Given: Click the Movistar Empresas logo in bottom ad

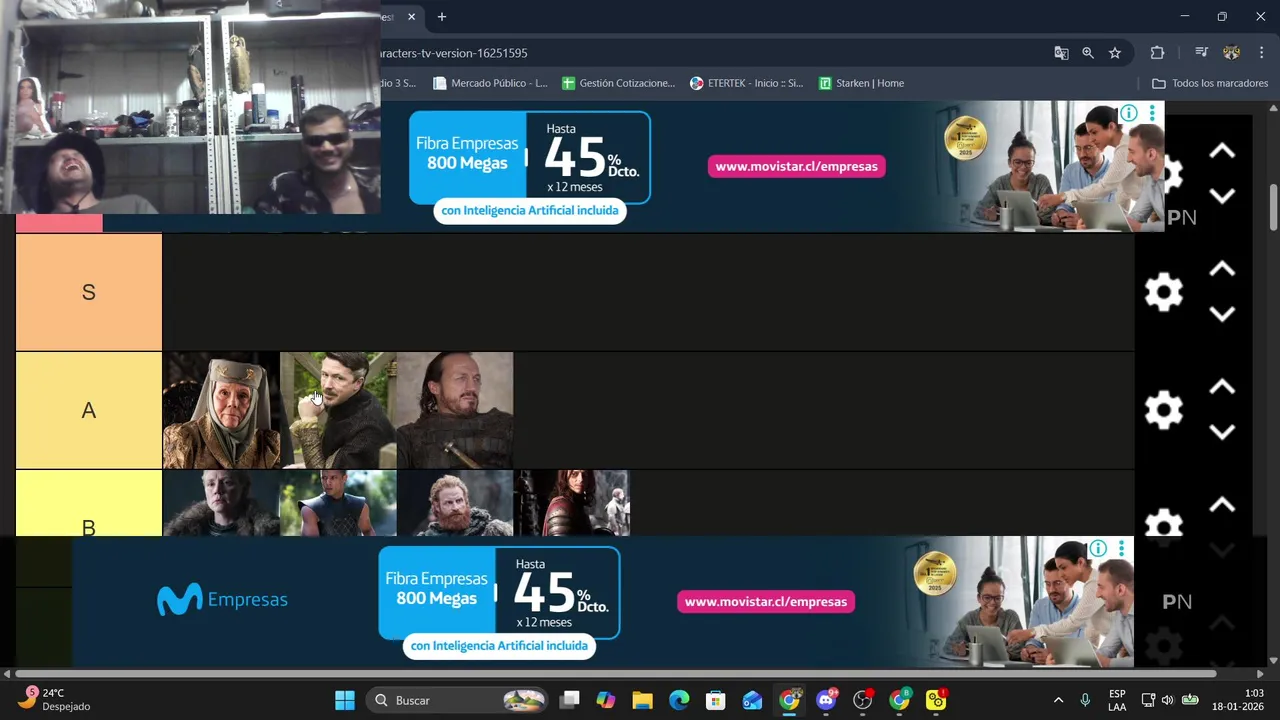Looking at the screenshot, I should coord(222,600).
